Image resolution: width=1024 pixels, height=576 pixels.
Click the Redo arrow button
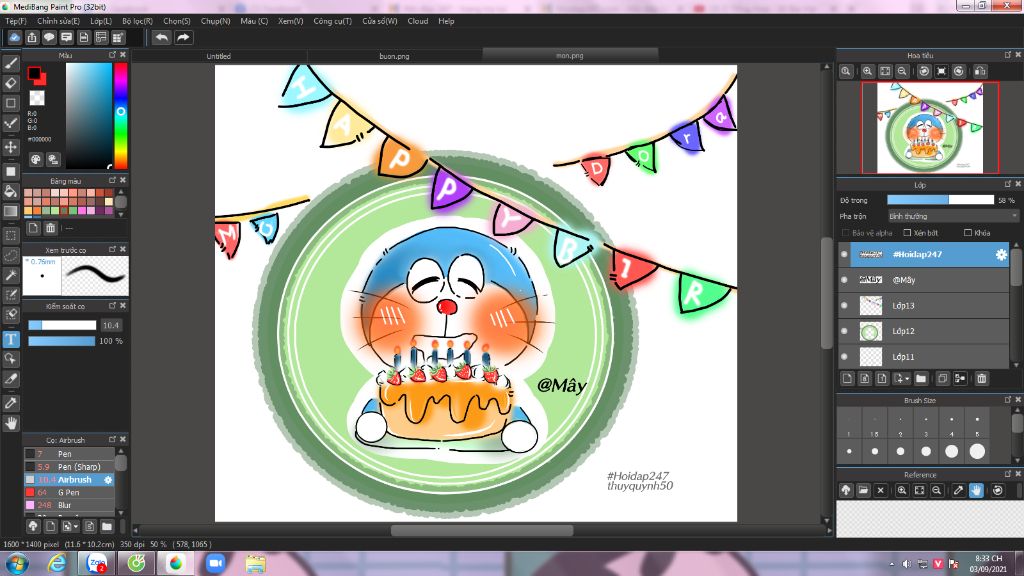[183, 37]
